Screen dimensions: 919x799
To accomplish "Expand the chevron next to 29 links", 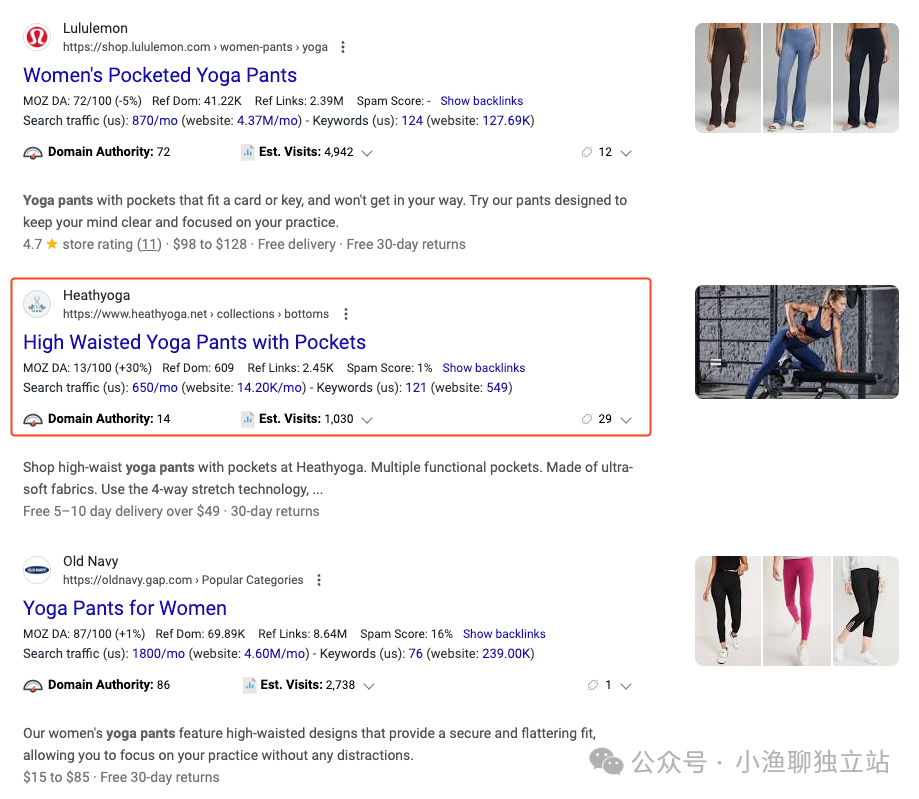I will [x=626, y=420].
